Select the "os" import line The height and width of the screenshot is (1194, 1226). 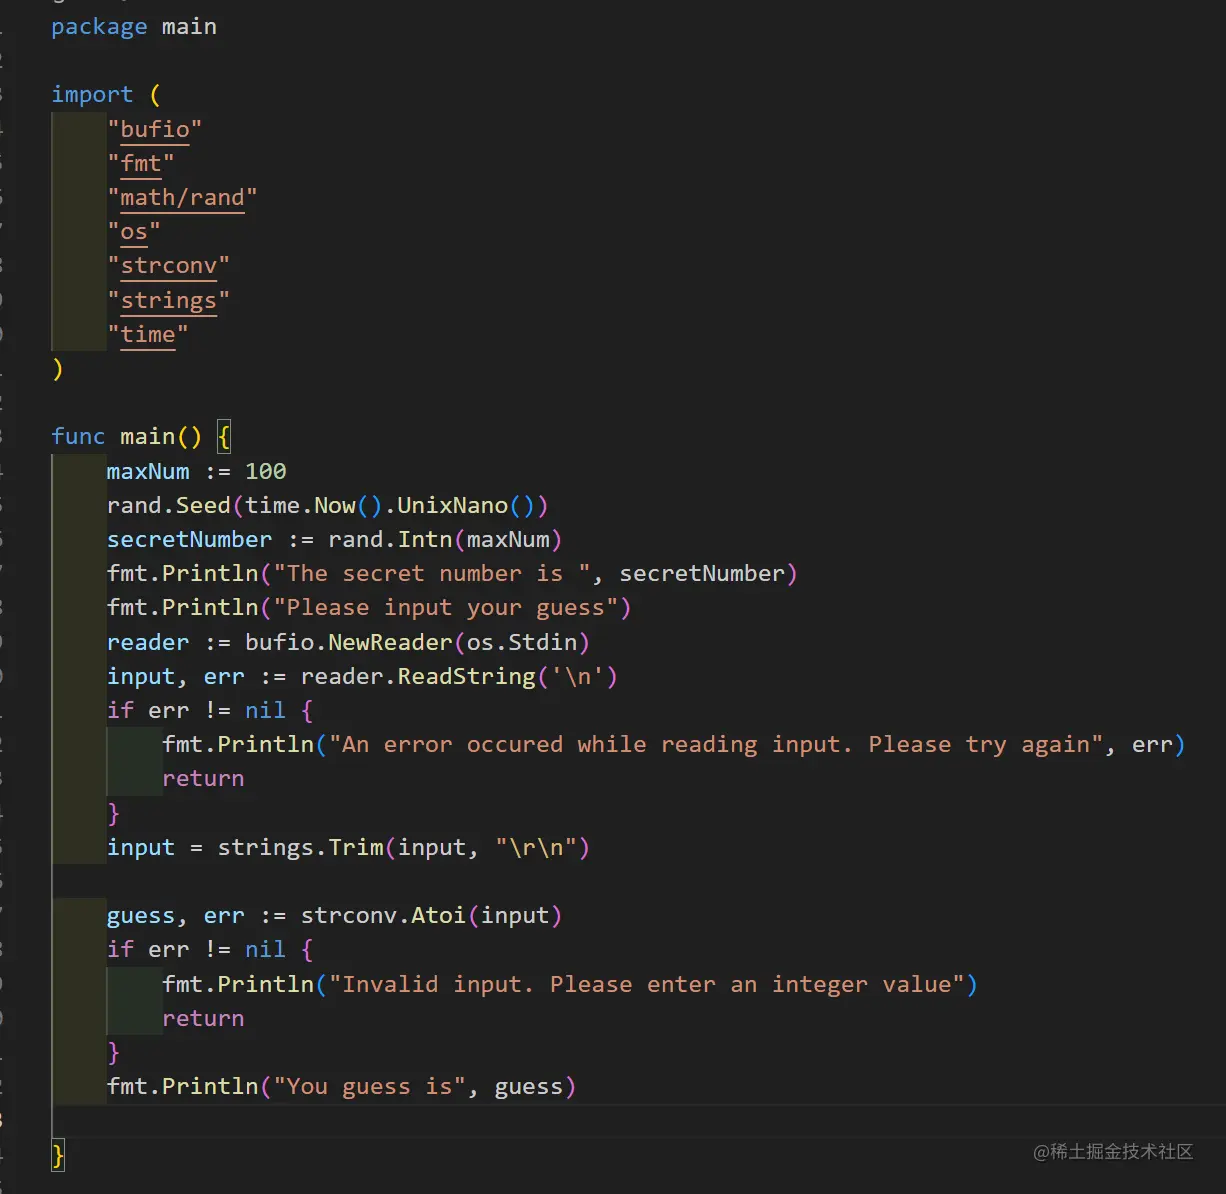point(134,232)
